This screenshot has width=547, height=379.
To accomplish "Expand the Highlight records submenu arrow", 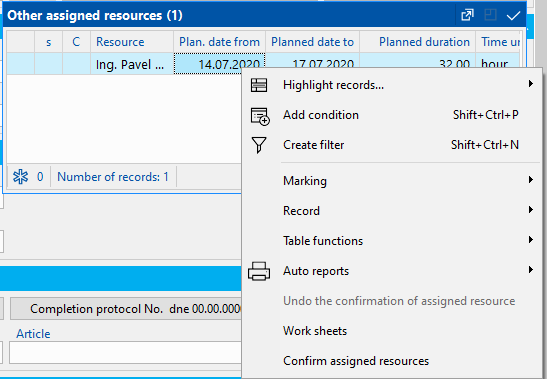I will coord(531,84).
